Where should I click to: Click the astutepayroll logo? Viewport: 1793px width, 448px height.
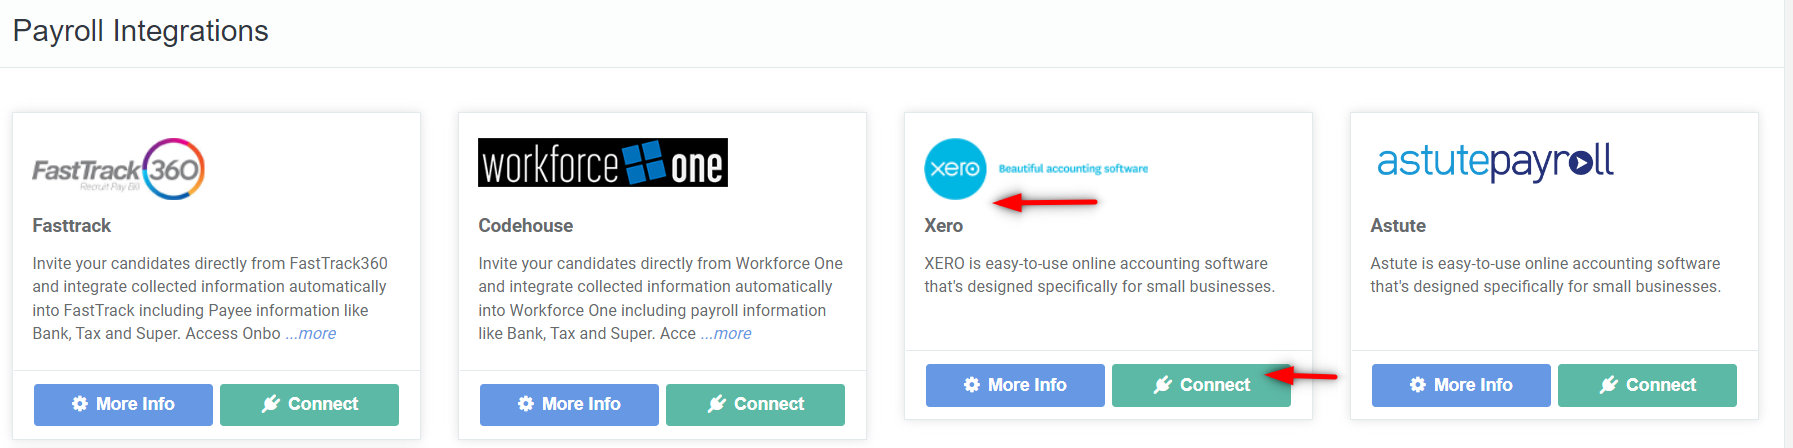(1495, 162)
